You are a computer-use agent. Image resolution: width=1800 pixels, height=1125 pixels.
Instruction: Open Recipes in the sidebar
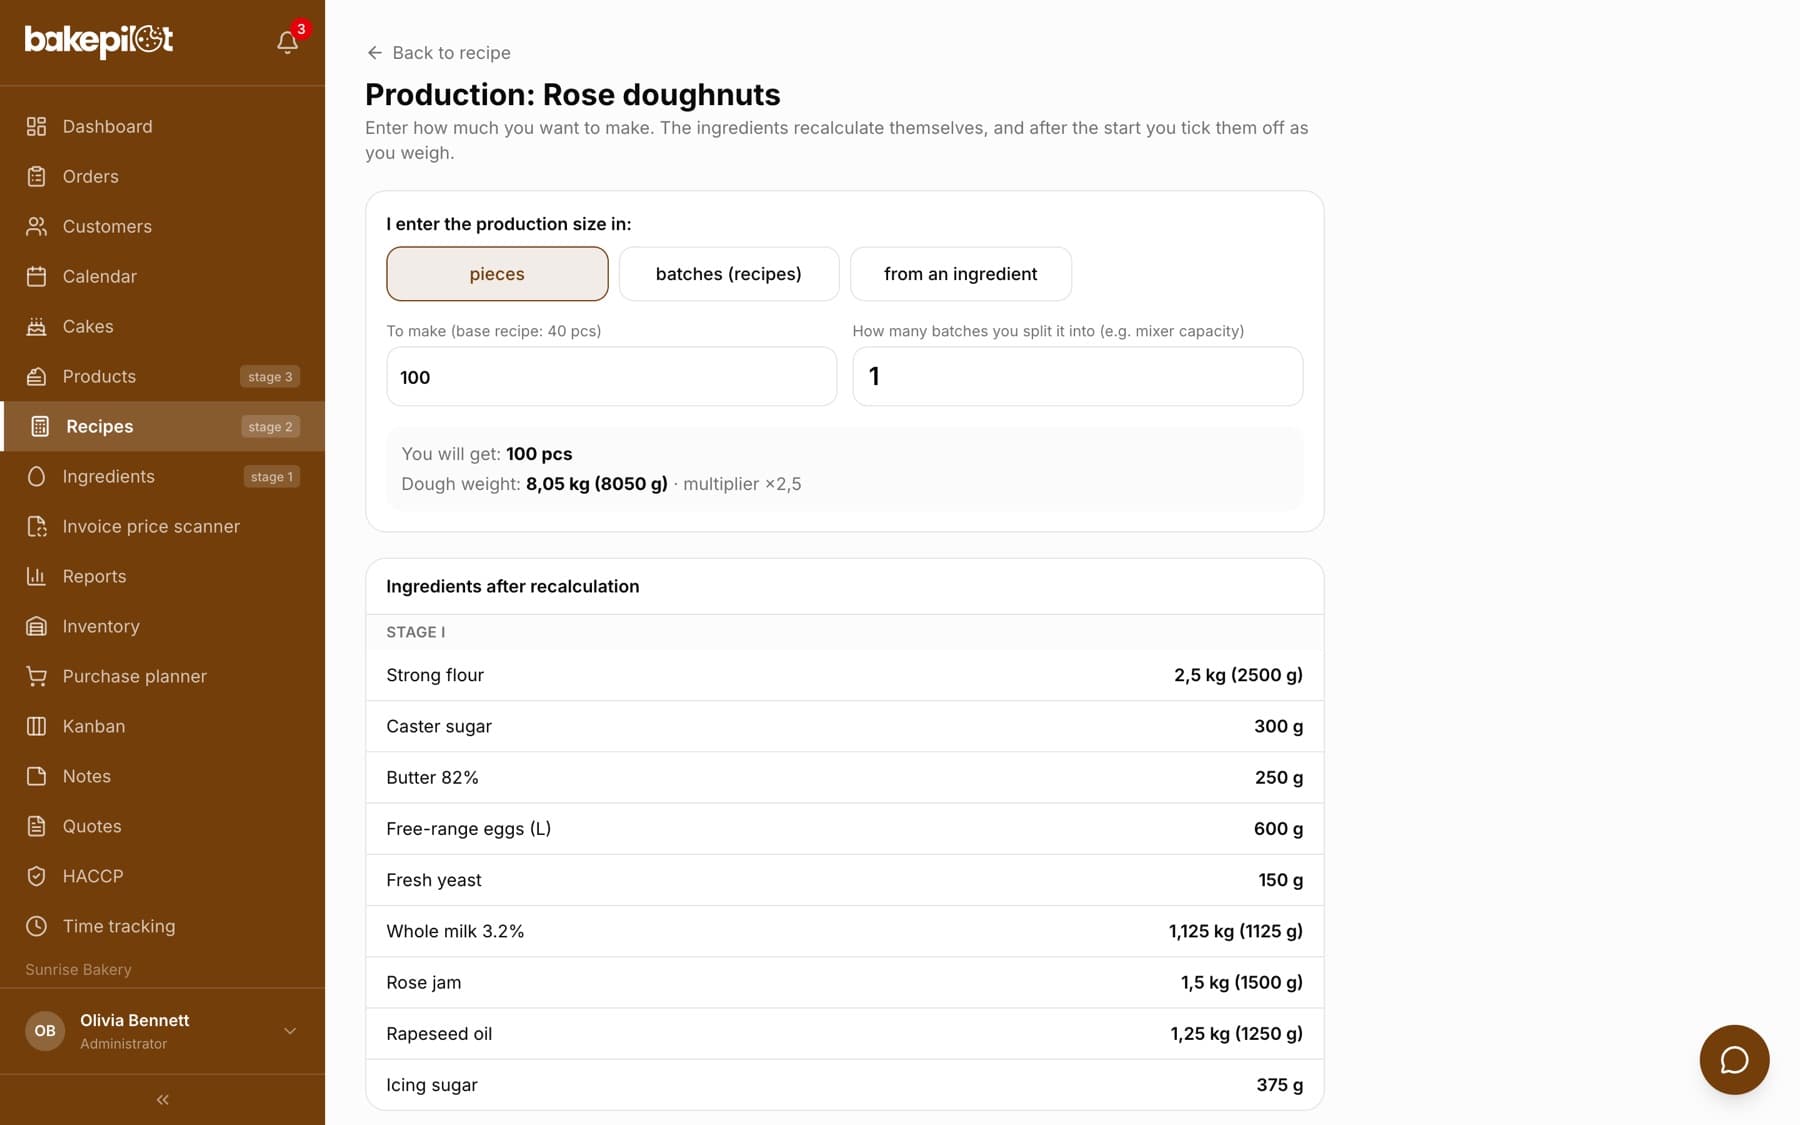coord(162,426)
